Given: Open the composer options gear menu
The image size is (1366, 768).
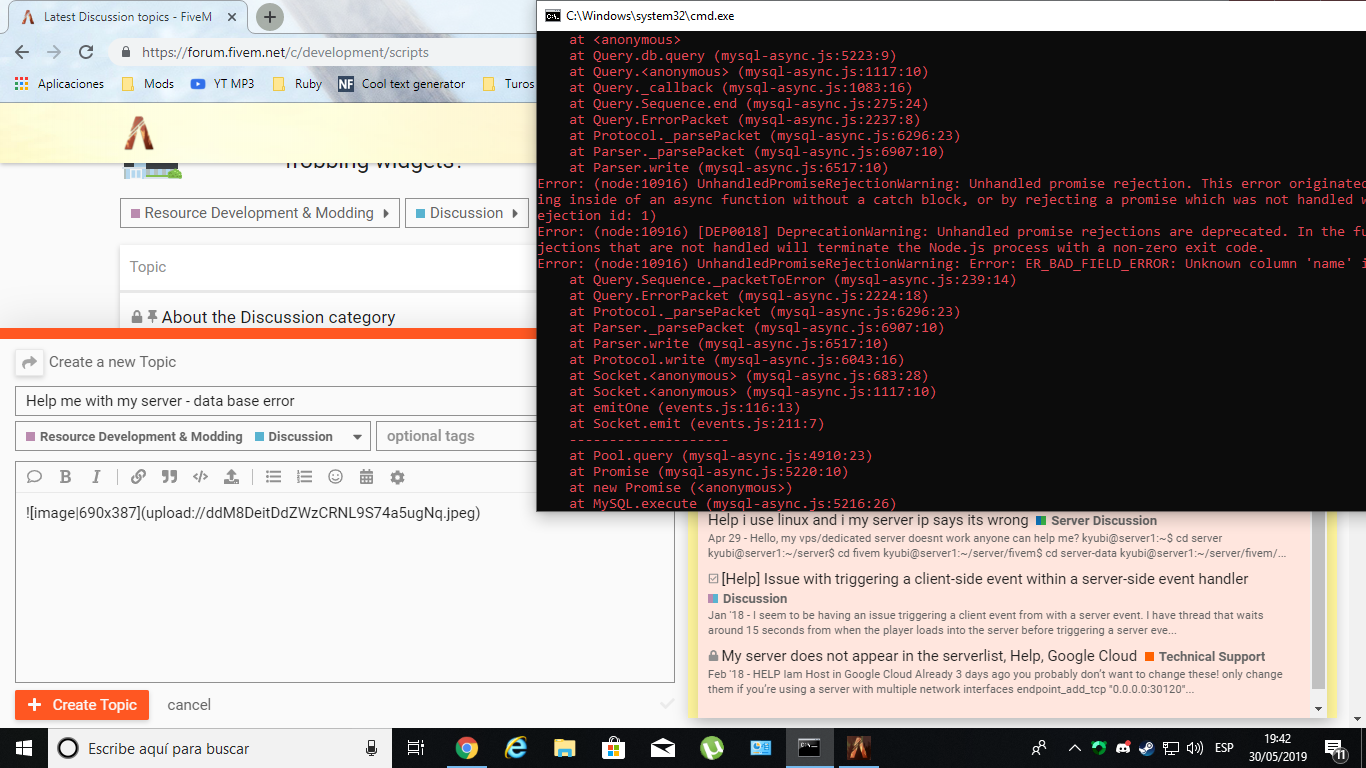Looking at the screenshot, I should pos(397,477).
